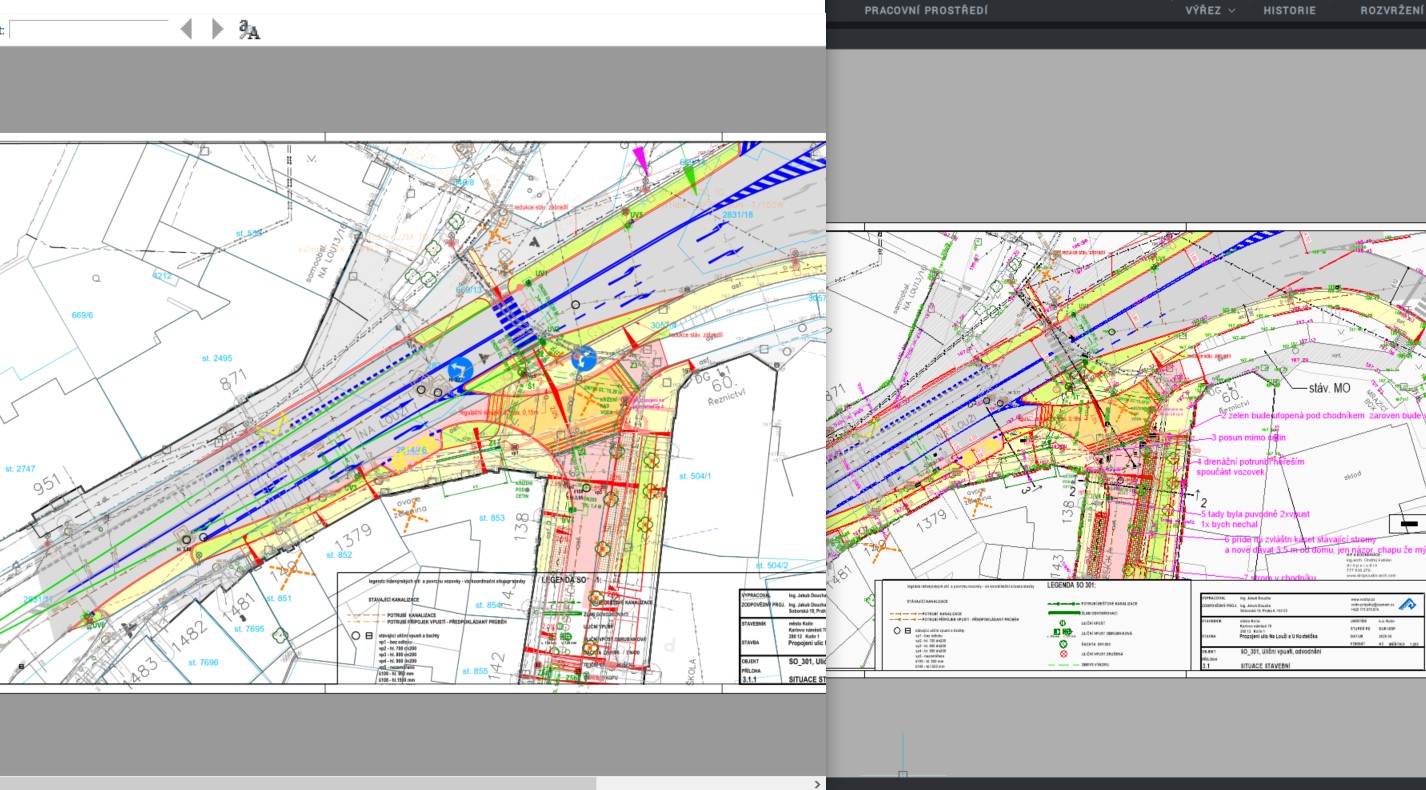Click the search text input field
1426x790 pixels.
coord(88,30)
